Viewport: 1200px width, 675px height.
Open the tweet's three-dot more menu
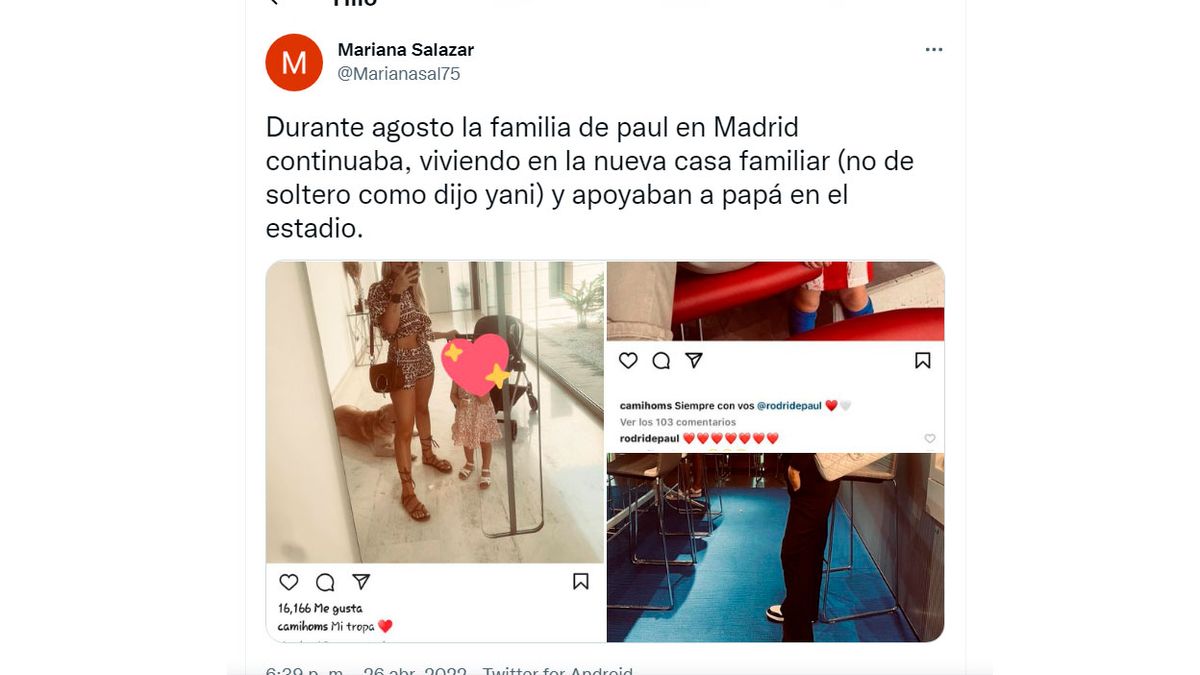tap(934, 50)
